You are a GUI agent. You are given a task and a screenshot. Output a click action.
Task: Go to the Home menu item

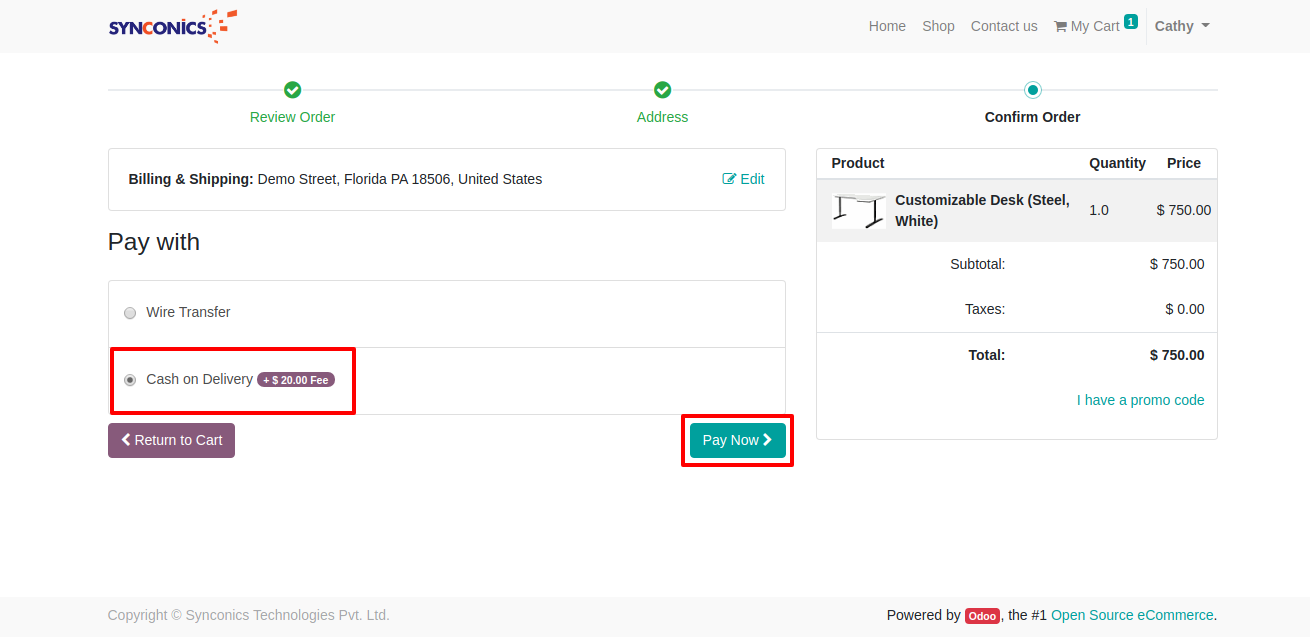coord(887,26)
